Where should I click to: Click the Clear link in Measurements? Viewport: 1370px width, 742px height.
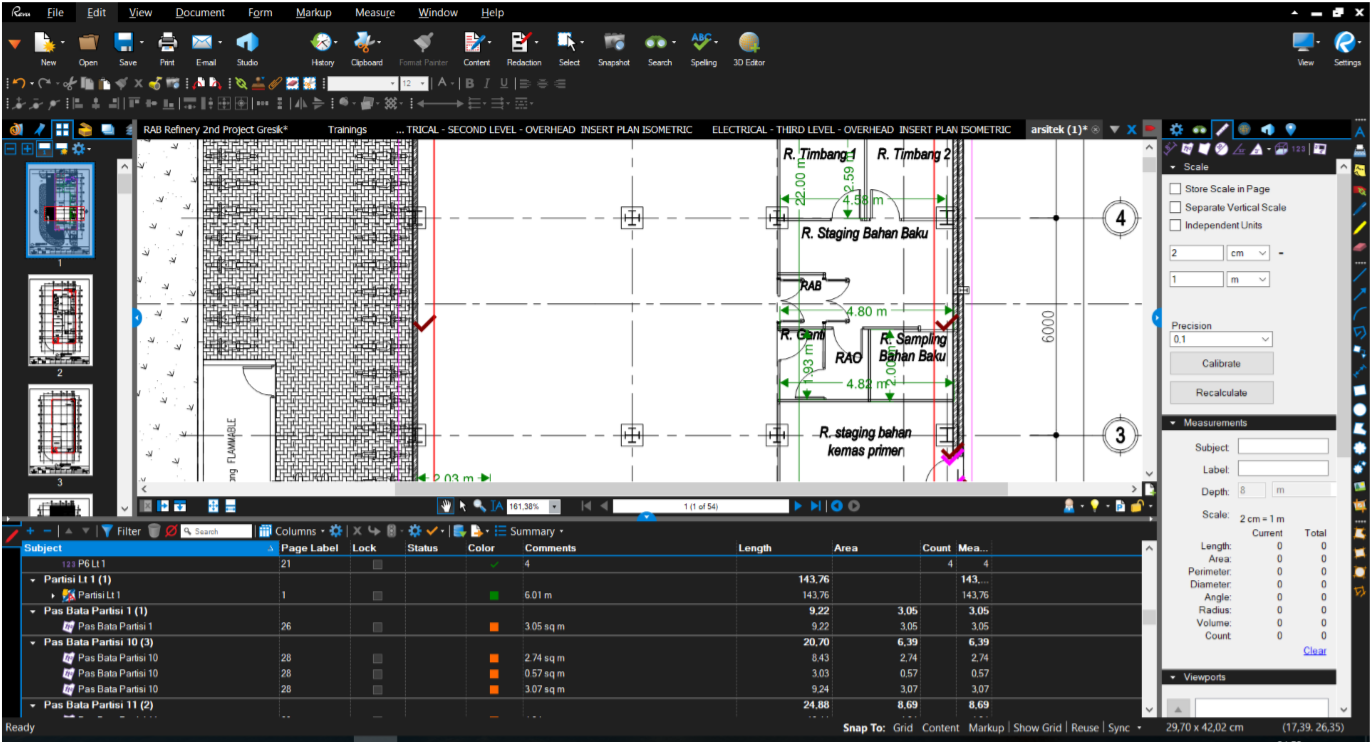click(x=1315, y=651)
